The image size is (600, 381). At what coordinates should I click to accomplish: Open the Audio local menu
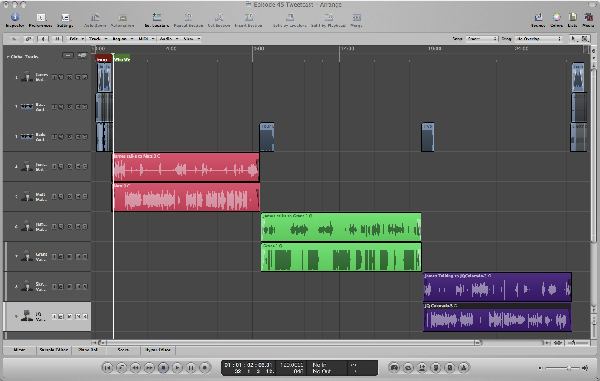coord(169,39)
